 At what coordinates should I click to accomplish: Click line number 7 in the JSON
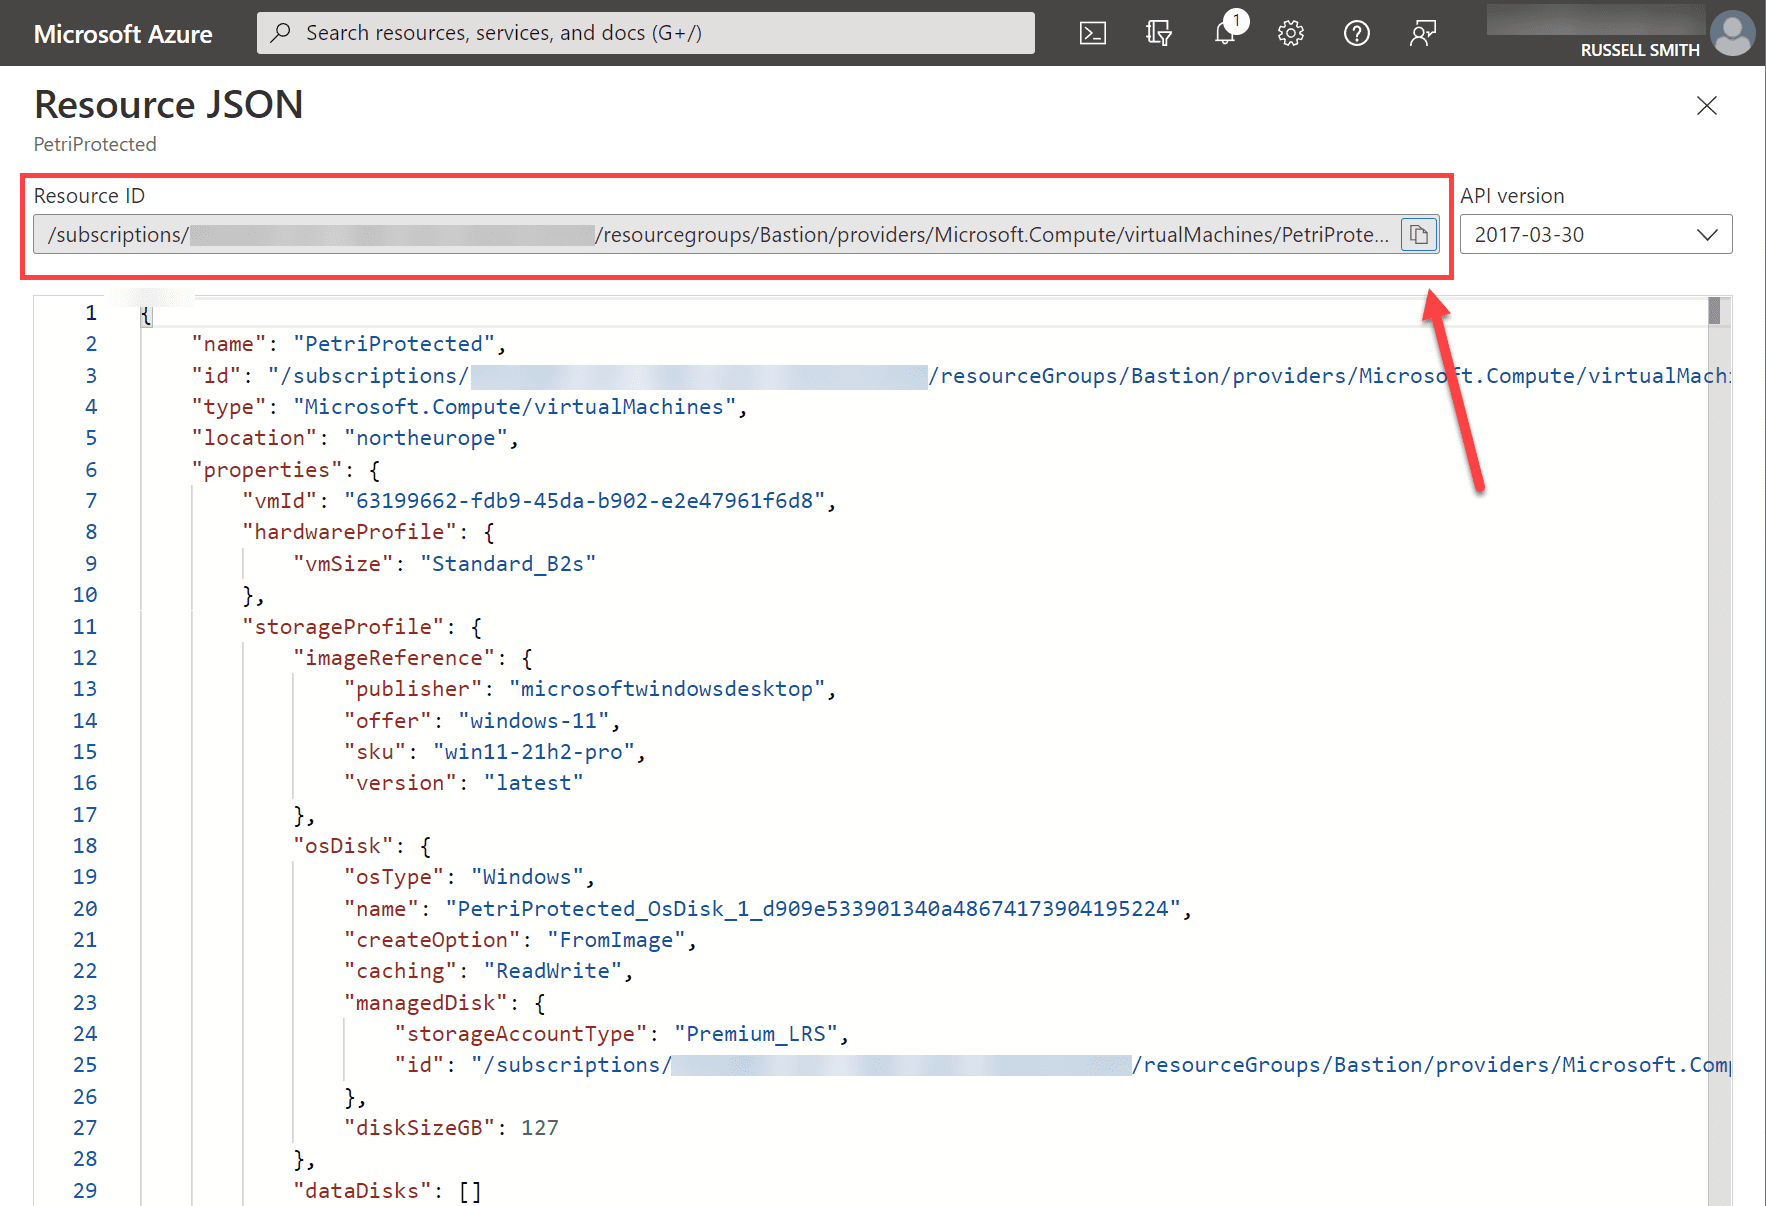click(x=91, y=500)
